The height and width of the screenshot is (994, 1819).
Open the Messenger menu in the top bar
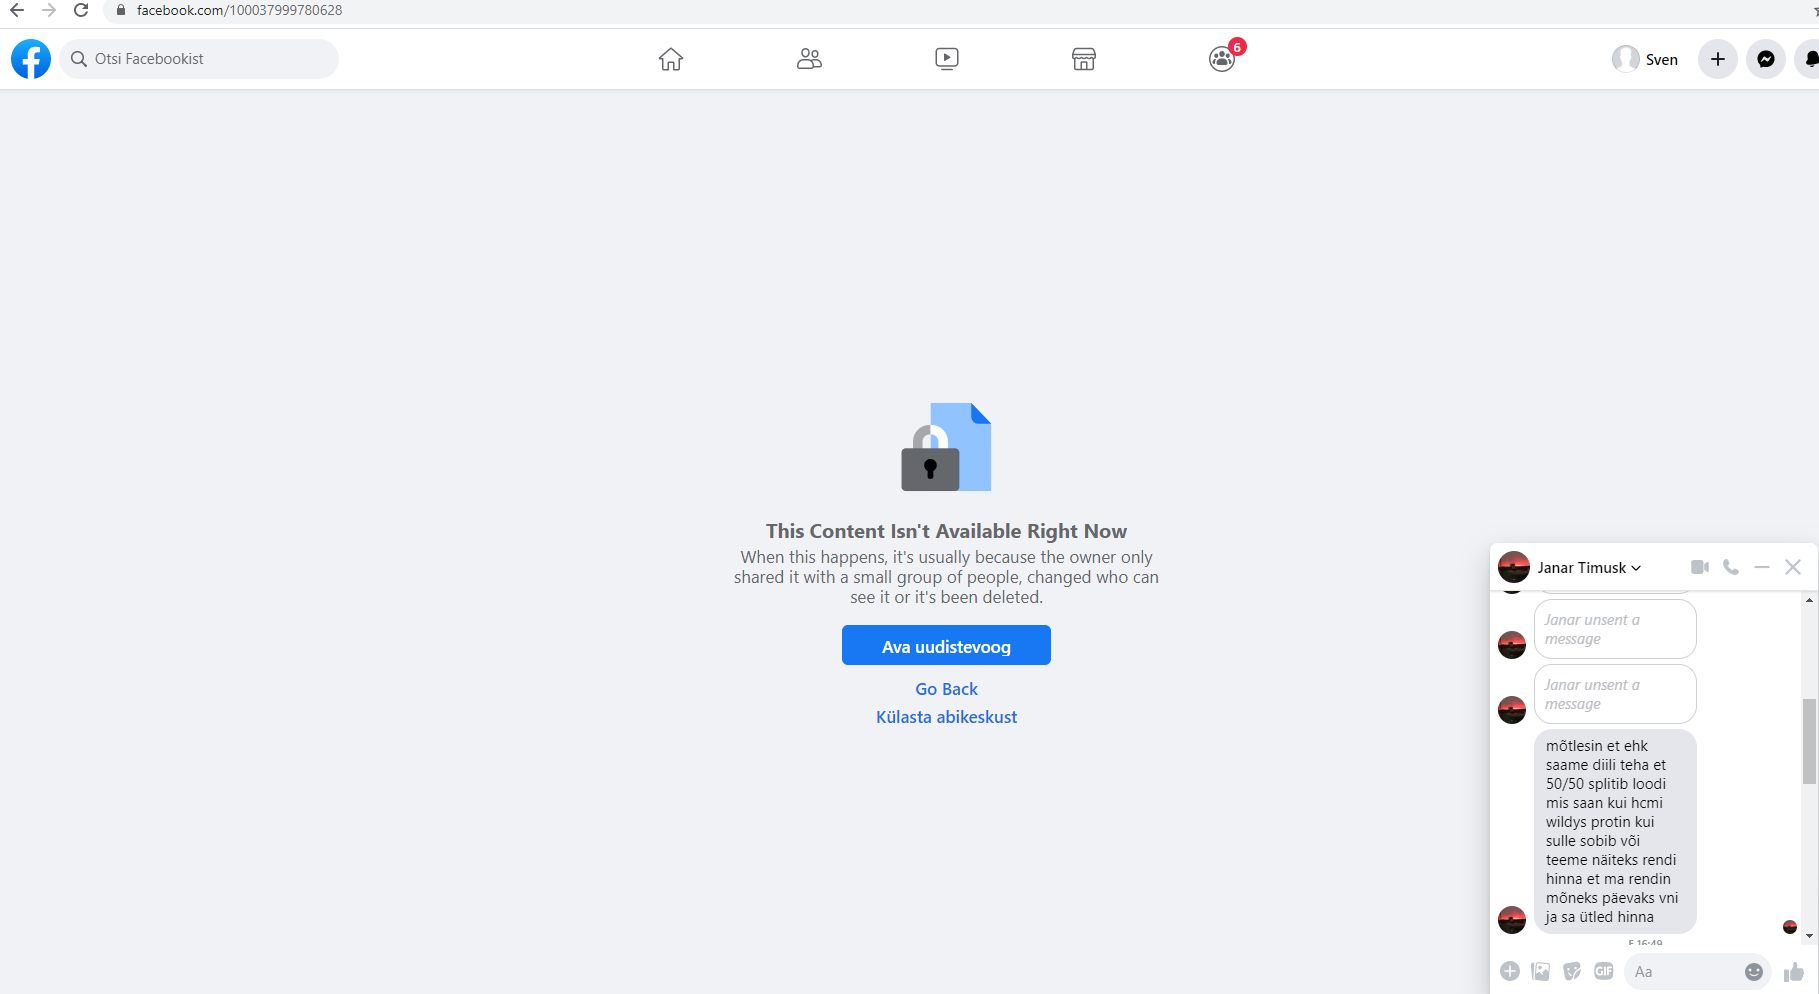pos(1766,59)
